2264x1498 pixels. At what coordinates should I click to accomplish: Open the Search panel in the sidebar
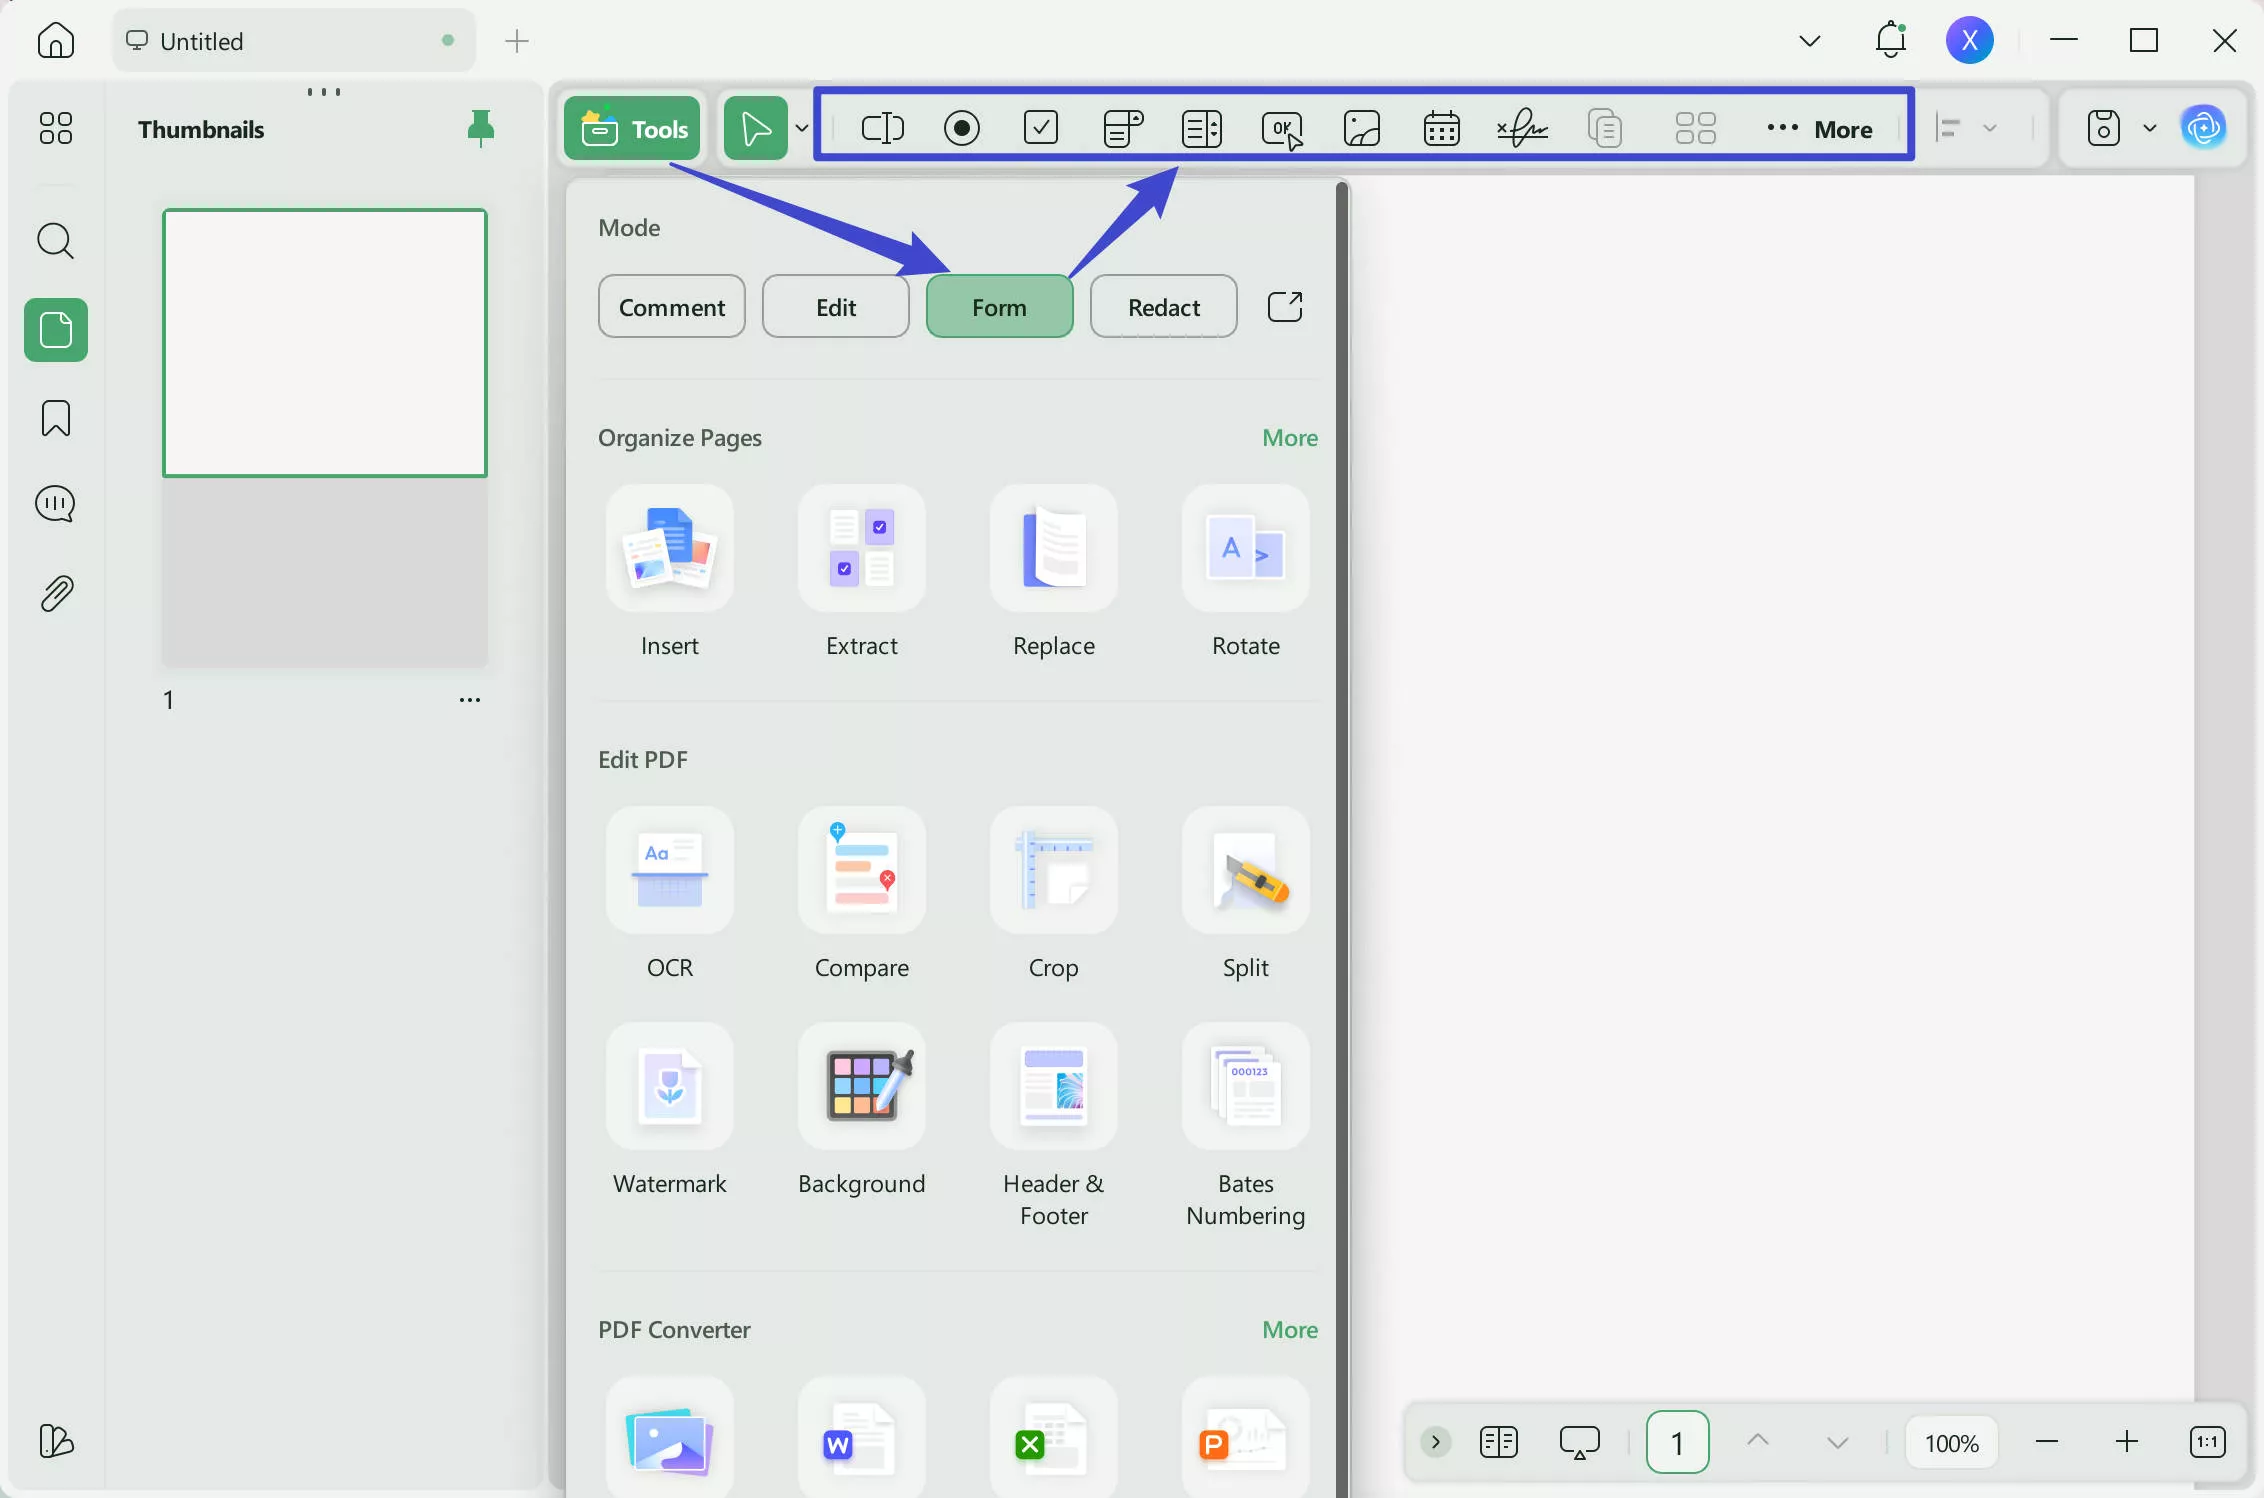pyautogui.click(x=55, y=241)
